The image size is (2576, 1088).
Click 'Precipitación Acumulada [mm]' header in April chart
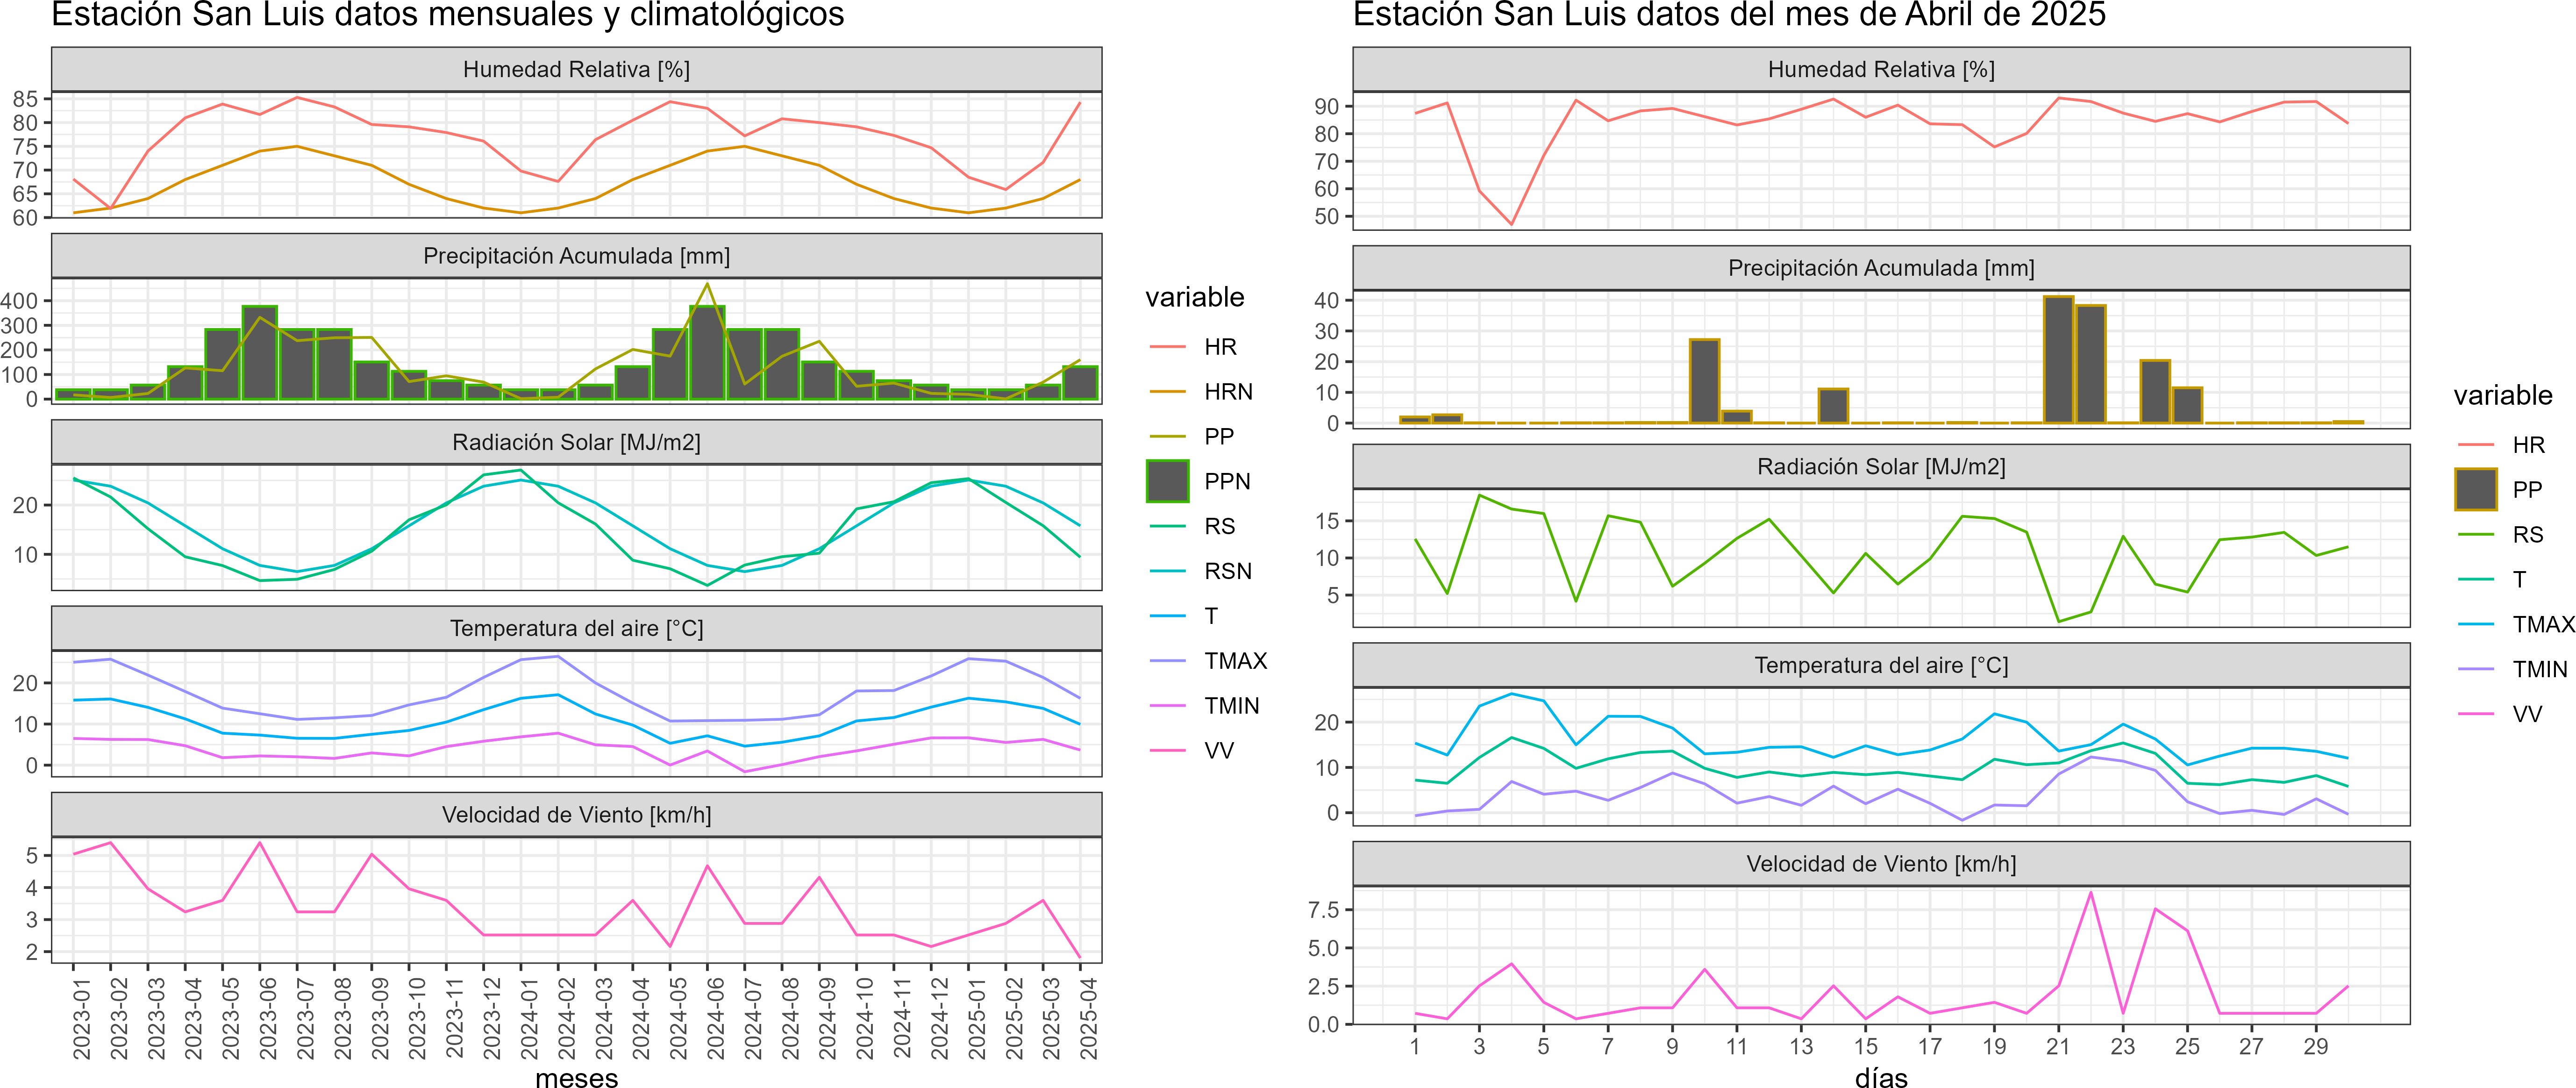1881,268
